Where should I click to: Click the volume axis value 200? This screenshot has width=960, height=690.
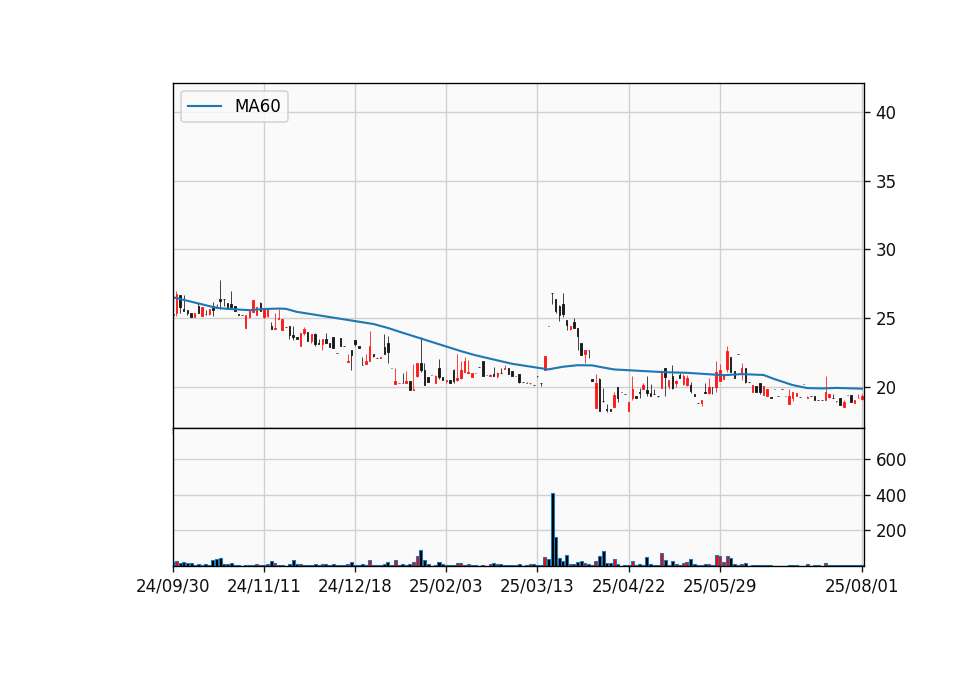pyautogui.click(x=891, y=531)
